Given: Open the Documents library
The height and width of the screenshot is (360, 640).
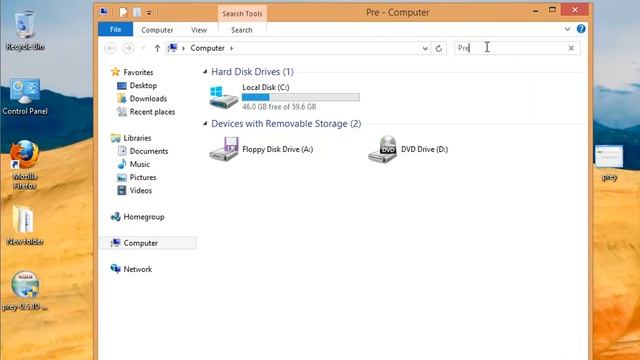Looking at the screenshot, I should coord(149,151).
